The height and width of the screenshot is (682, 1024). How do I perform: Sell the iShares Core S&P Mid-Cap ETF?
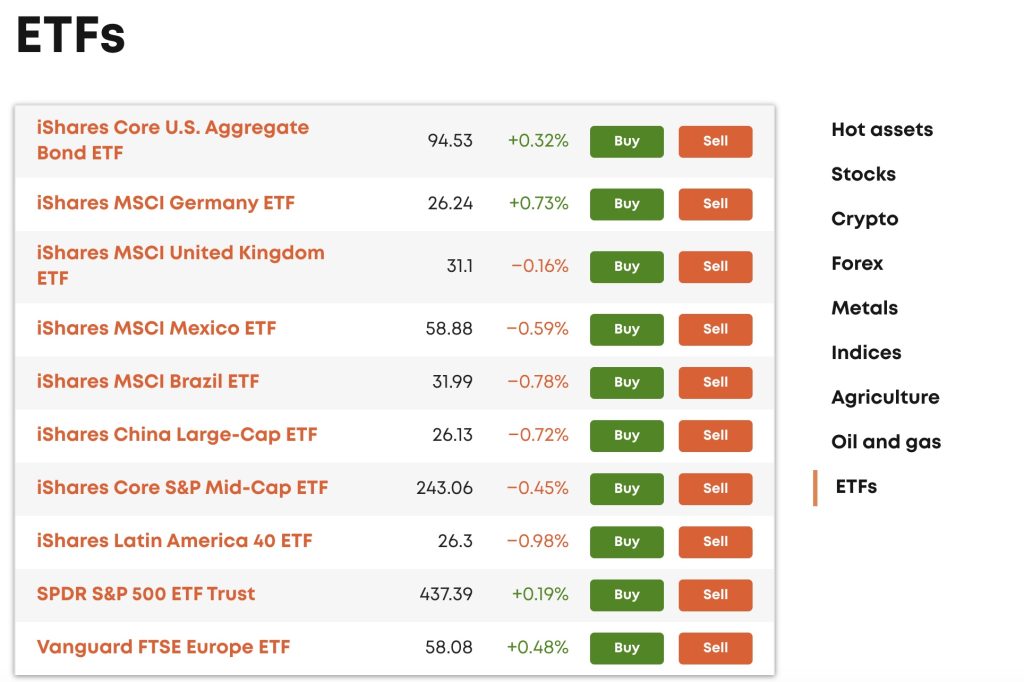click(715, 488)
